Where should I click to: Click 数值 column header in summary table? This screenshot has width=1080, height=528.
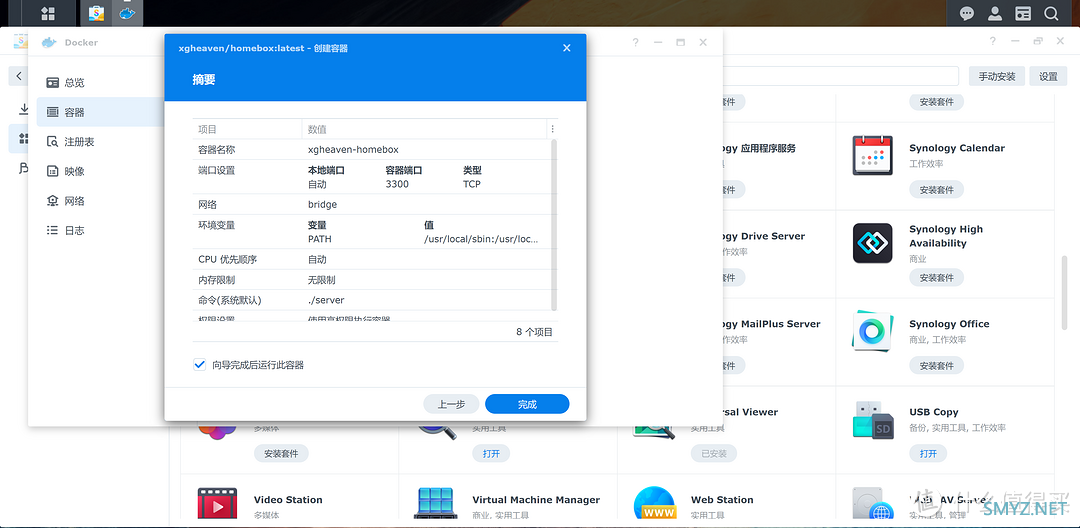tap(424, 129)
